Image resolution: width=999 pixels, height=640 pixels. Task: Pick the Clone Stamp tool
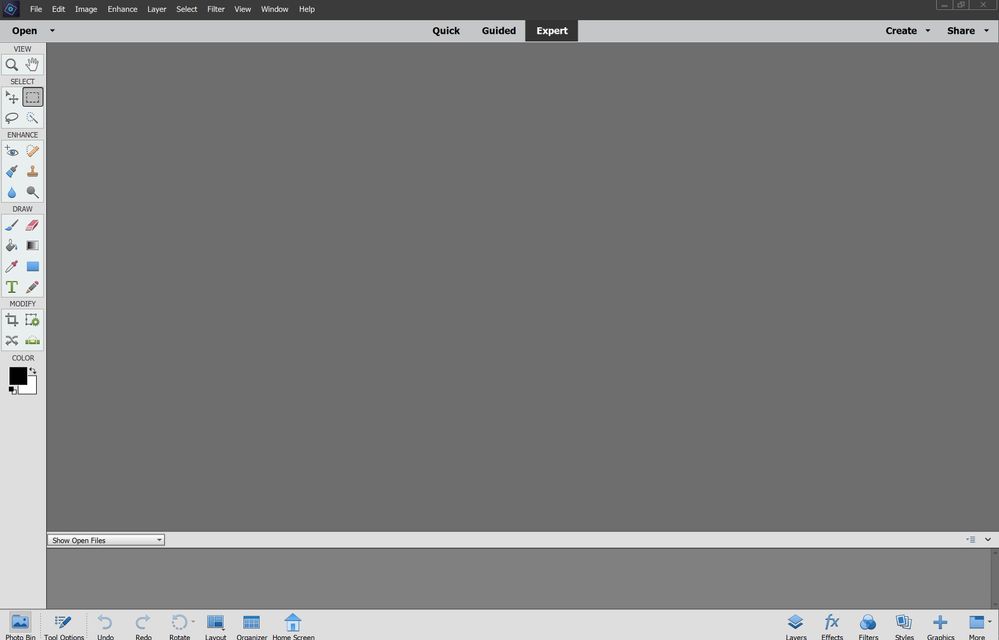tap(32, 171)
